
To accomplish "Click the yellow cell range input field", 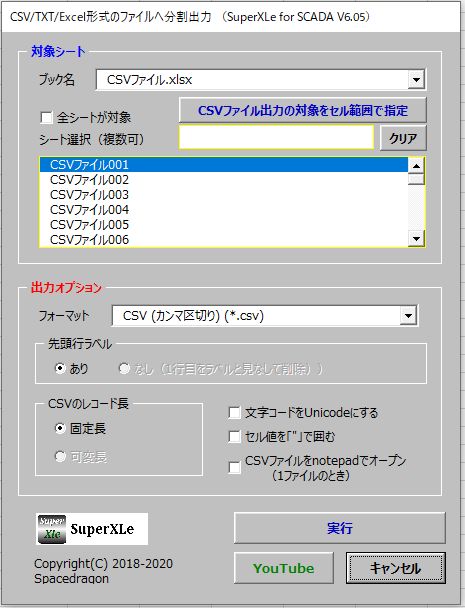I will (276, 137).
